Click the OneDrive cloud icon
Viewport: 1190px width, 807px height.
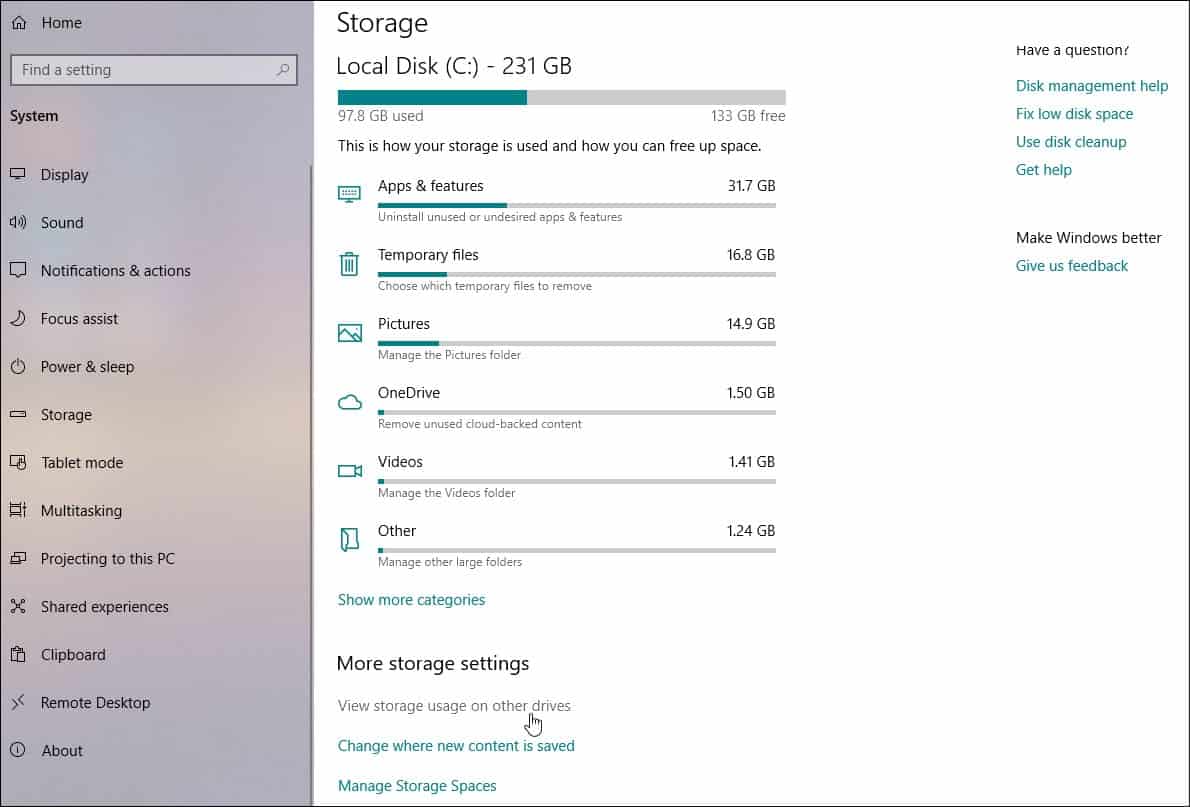click(x=349, y=402)
